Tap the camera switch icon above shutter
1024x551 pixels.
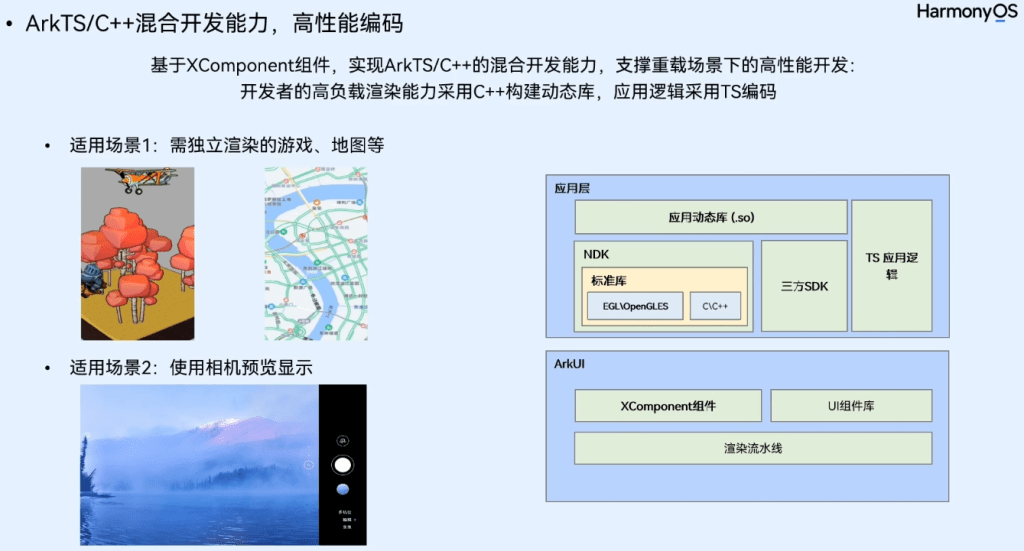point(343,439)
